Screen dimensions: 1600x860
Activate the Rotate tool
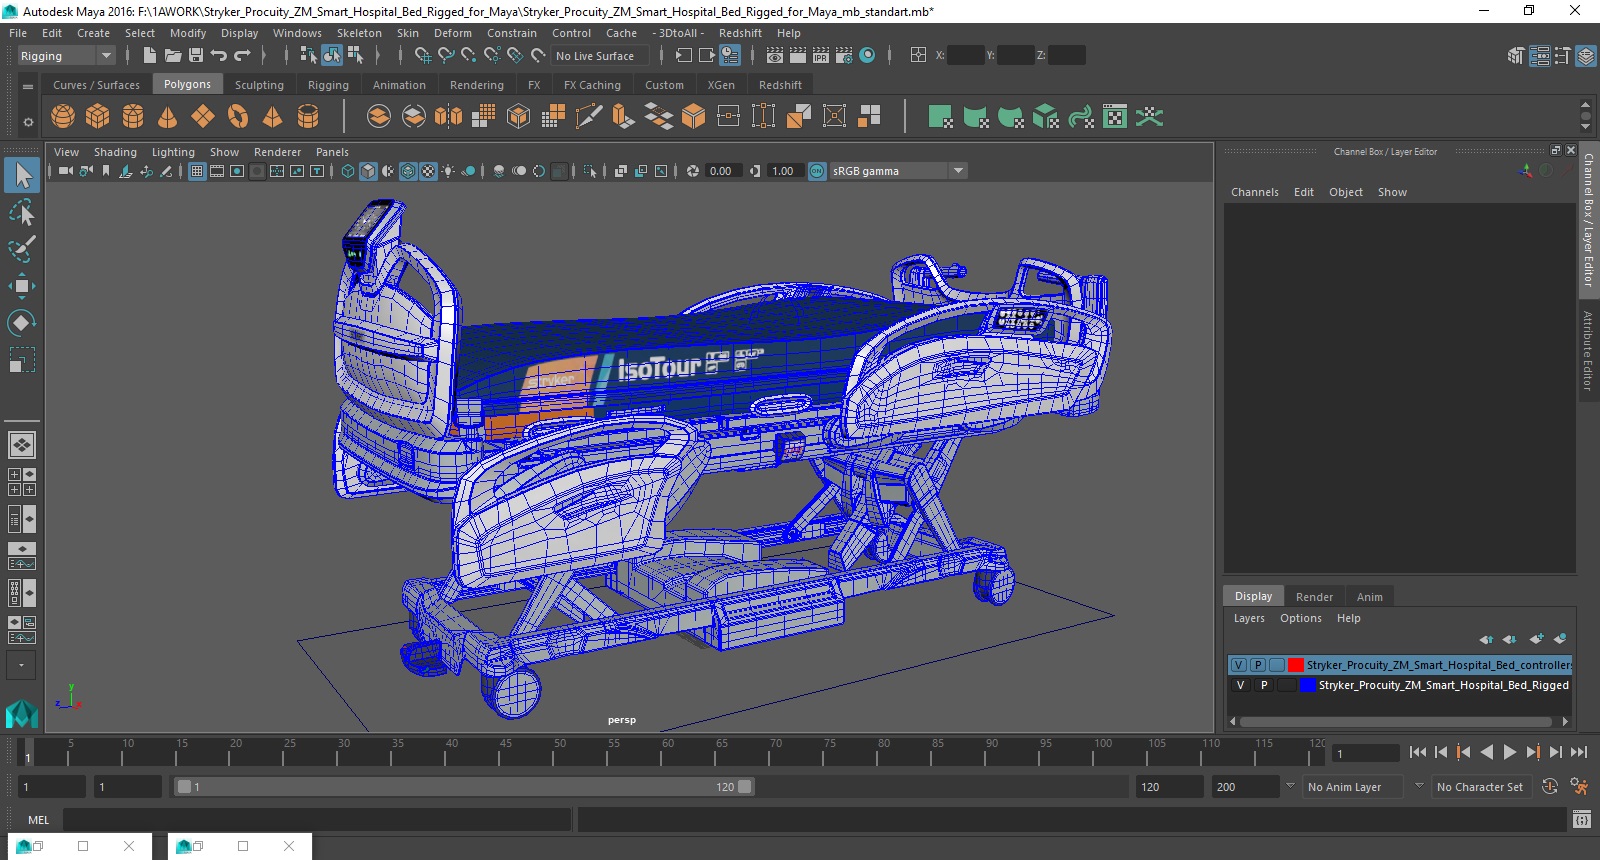[x=22, y=323]
